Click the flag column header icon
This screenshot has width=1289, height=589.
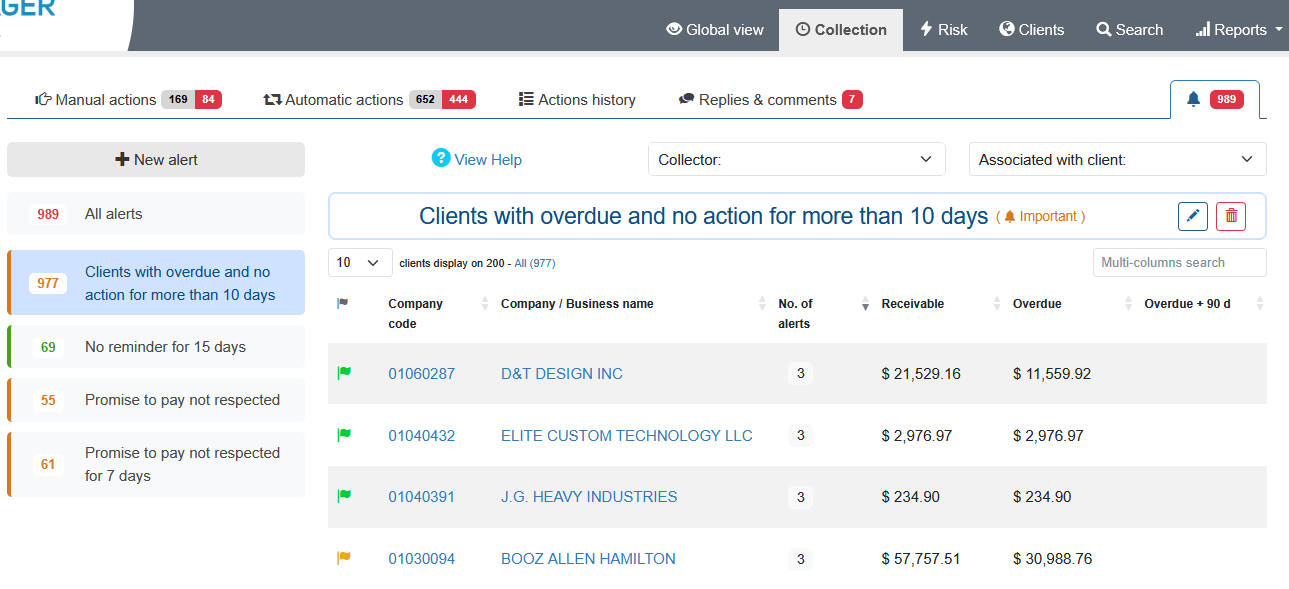(343, 303)
